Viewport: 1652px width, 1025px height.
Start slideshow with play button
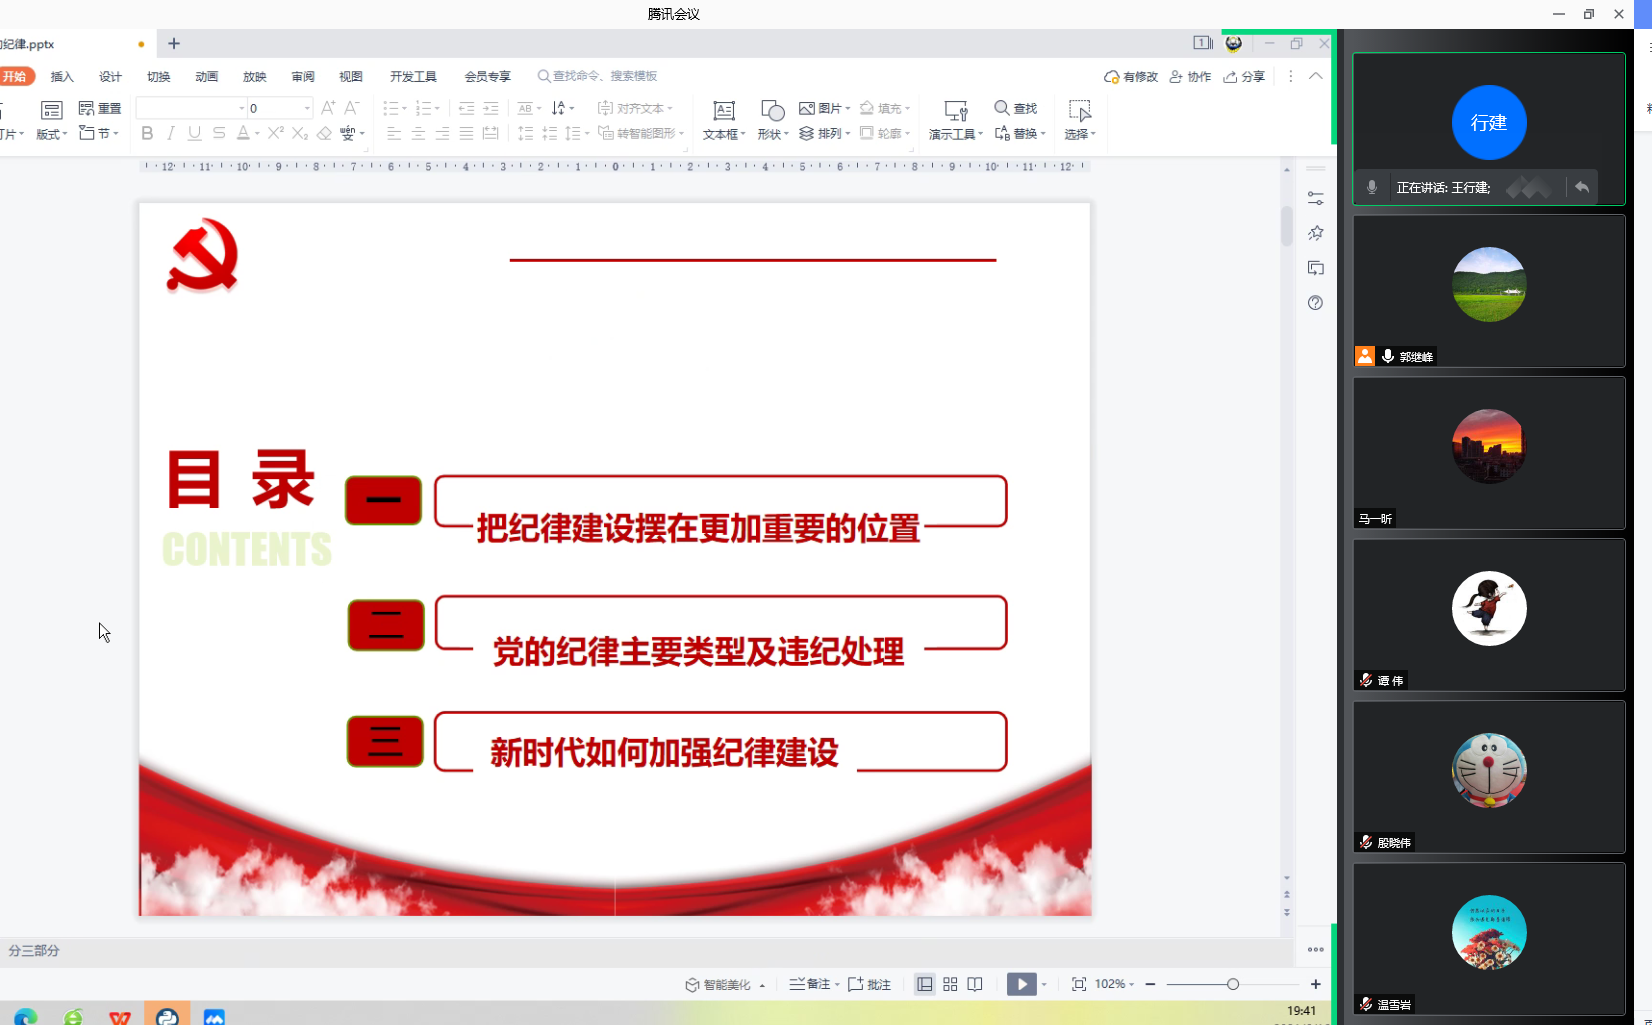coord(1021,984)
